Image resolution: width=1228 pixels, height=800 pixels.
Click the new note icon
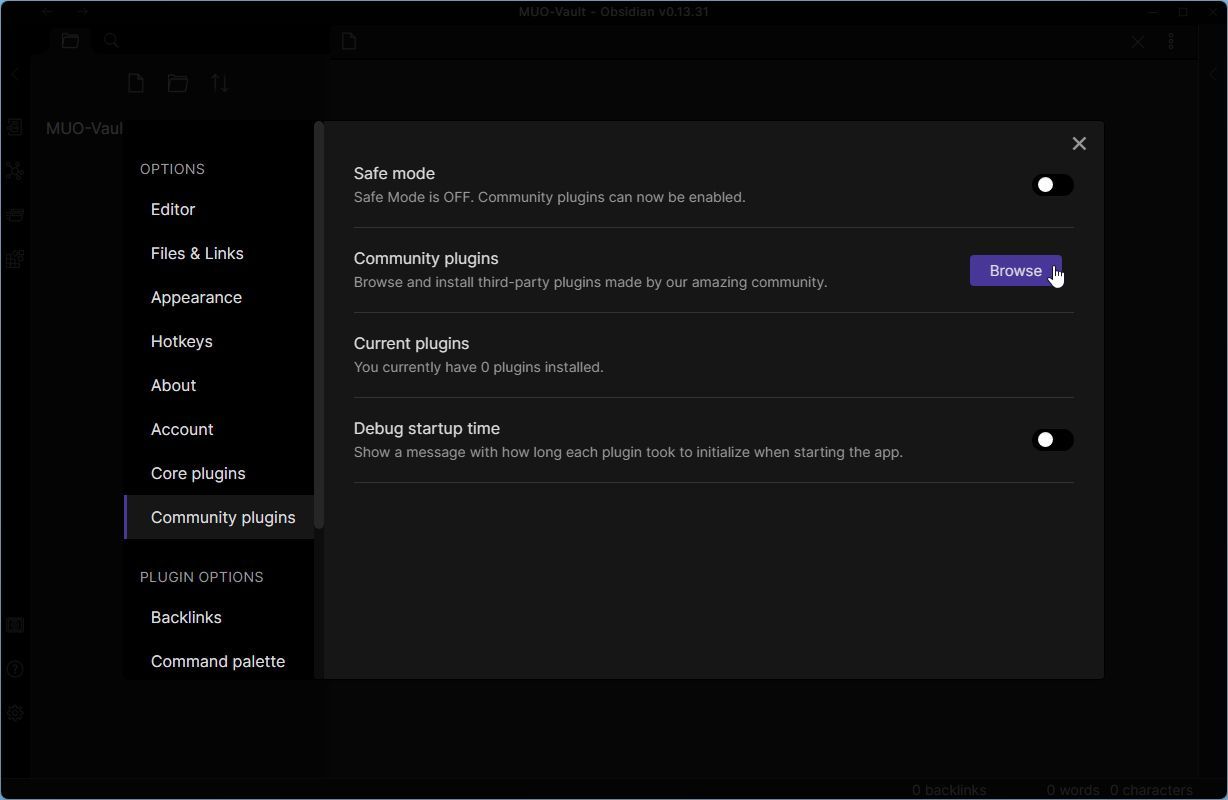136,84
